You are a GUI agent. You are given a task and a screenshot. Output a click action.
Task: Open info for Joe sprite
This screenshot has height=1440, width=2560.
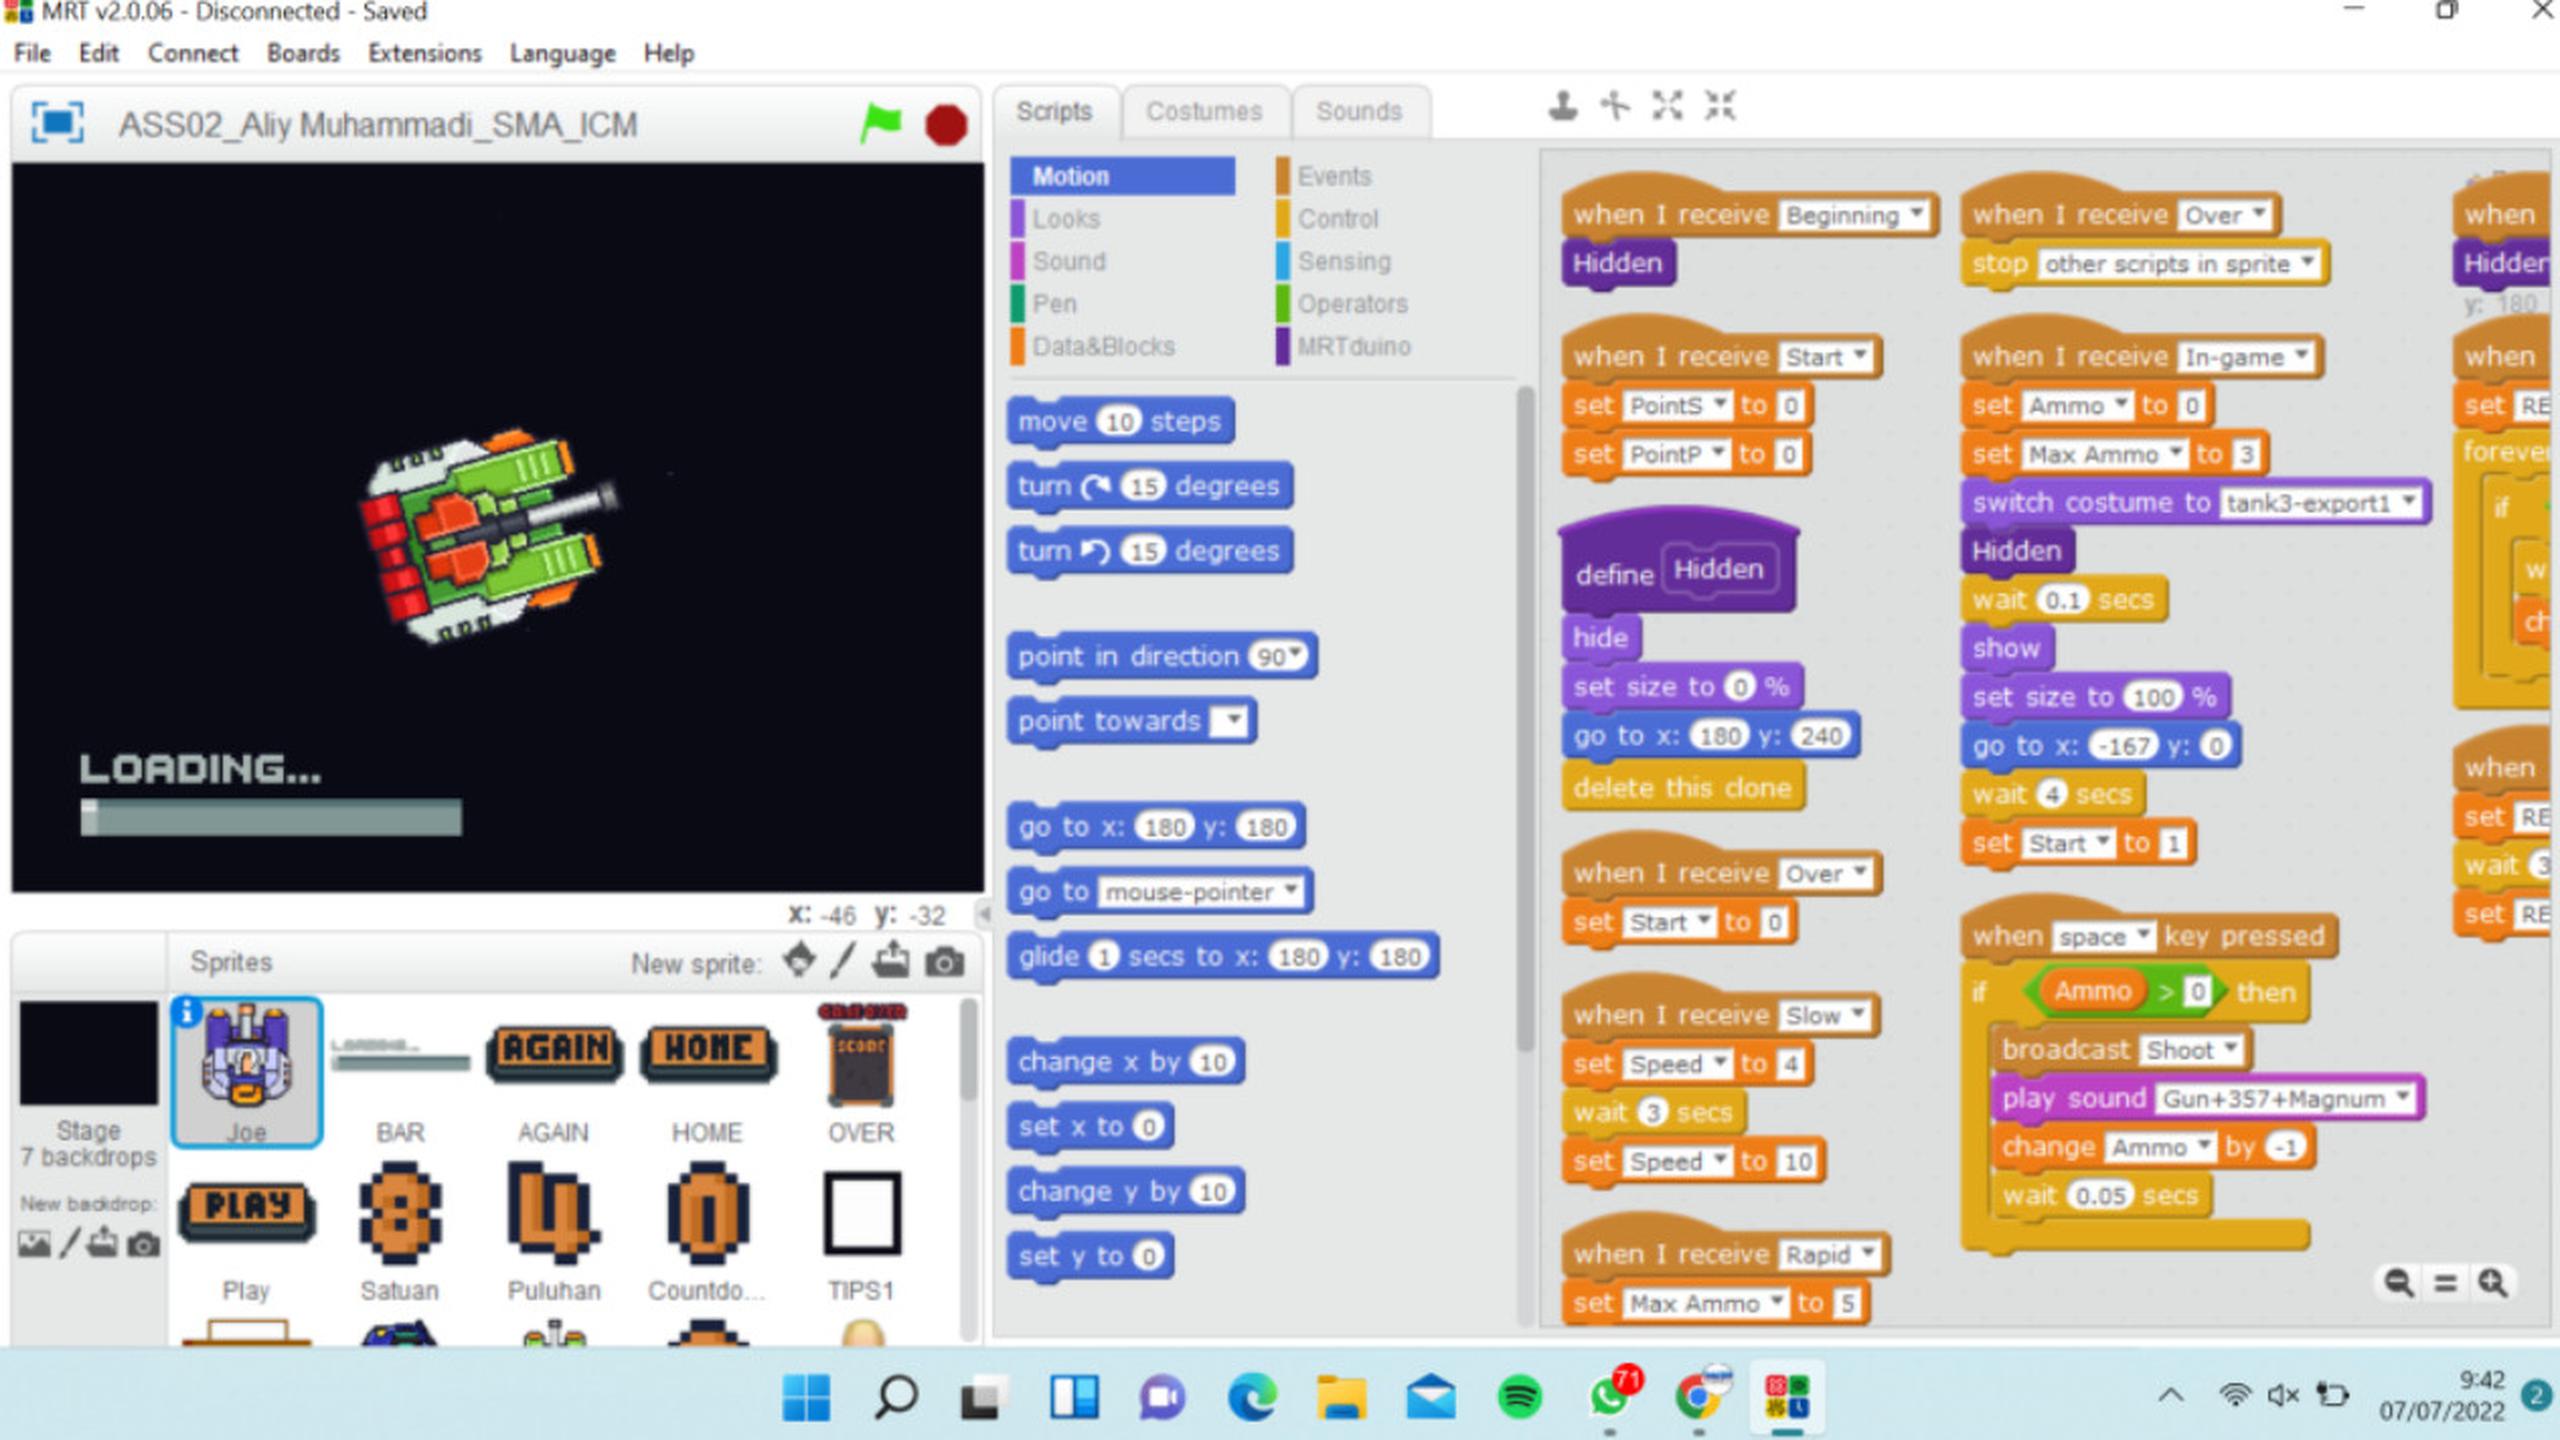tap(187, 1012)
